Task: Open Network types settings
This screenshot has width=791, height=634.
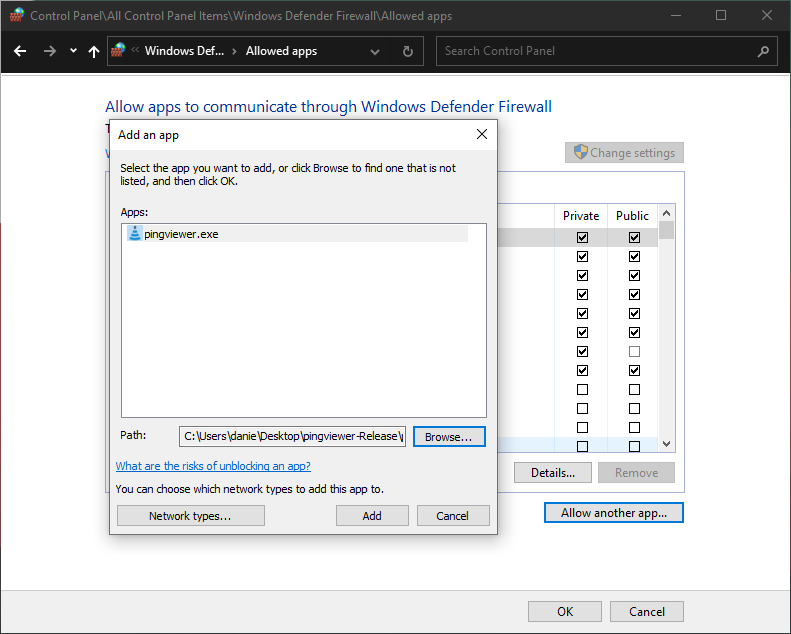Action: tap(190, 516)
